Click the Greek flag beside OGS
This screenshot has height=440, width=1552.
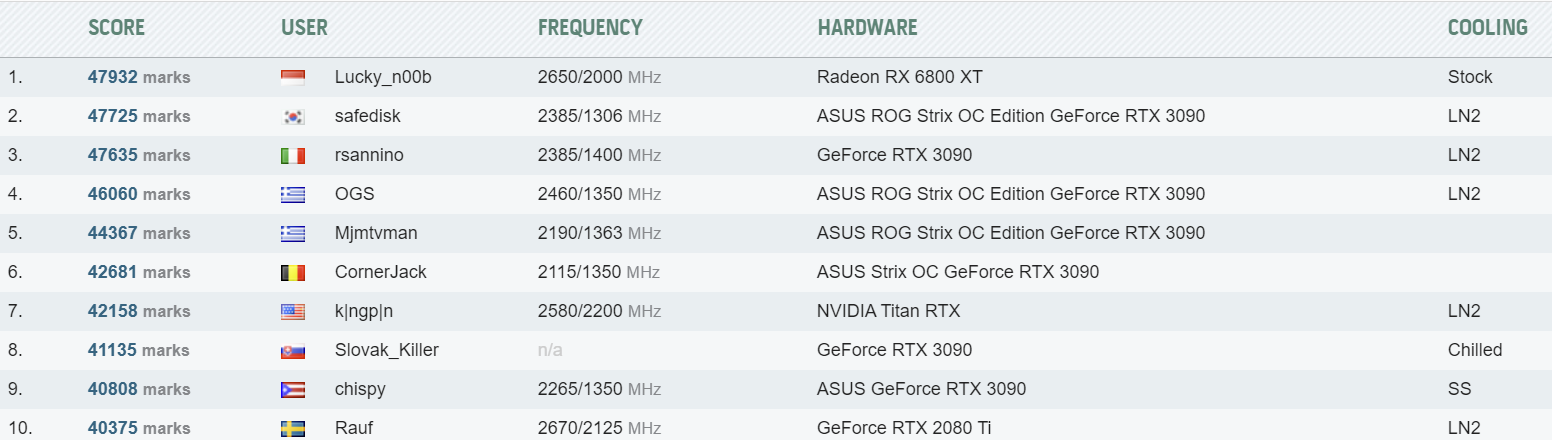tap(293, 195)
